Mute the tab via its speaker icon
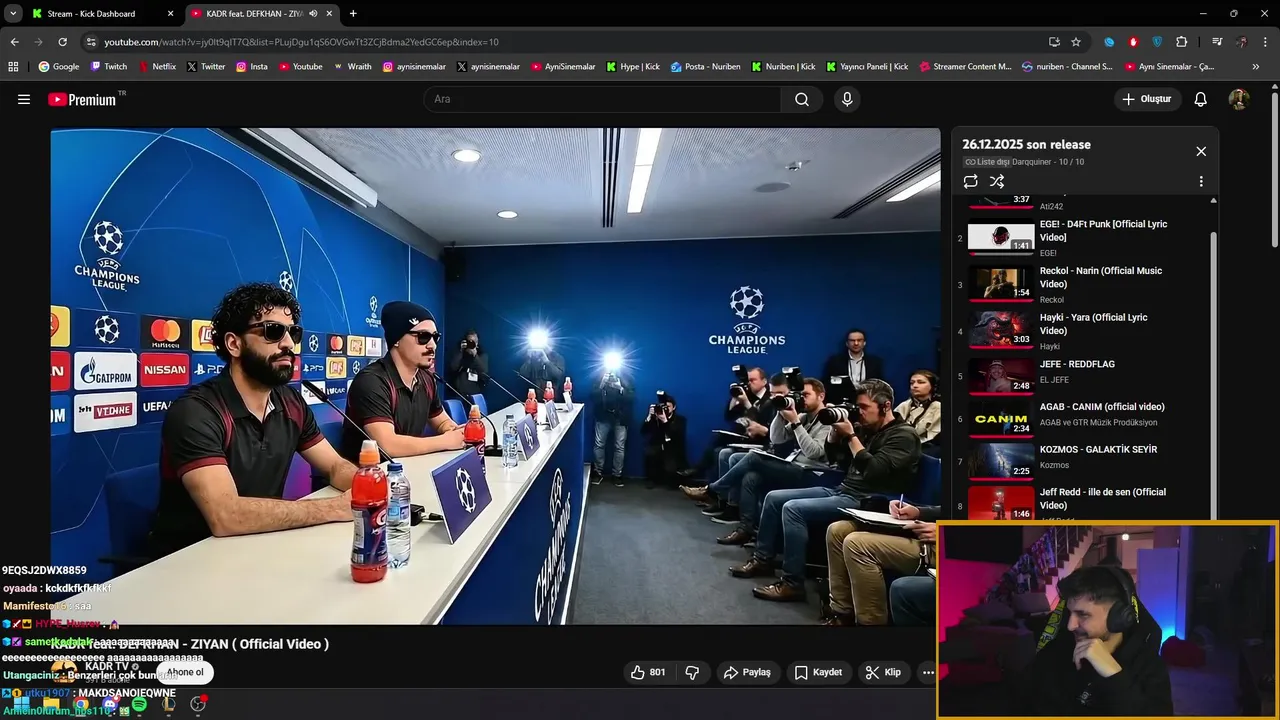The height and width of the screenshot is (720, 1280). point(313,13)
